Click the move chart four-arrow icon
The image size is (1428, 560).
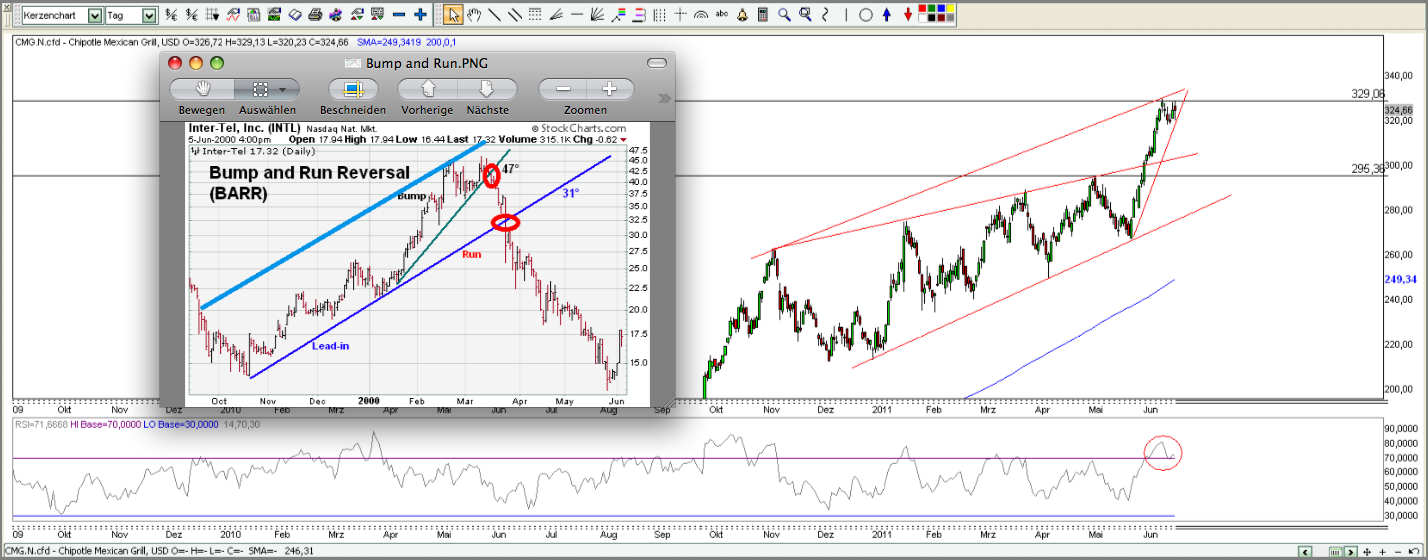tap(1366, 552)
